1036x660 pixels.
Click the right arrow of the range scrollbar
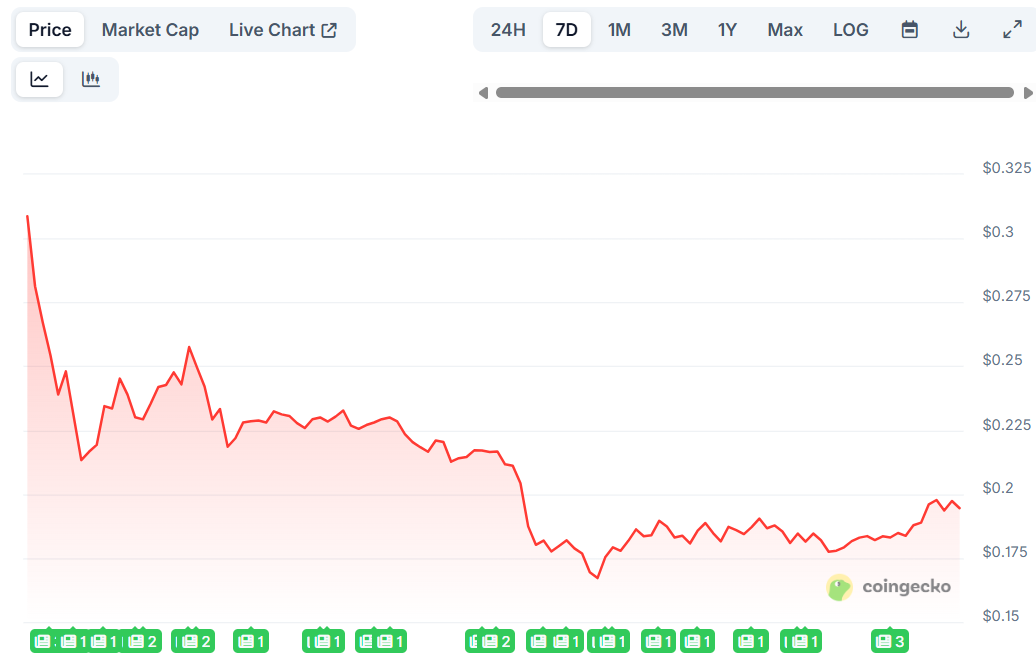click(x=1028, y=93)
